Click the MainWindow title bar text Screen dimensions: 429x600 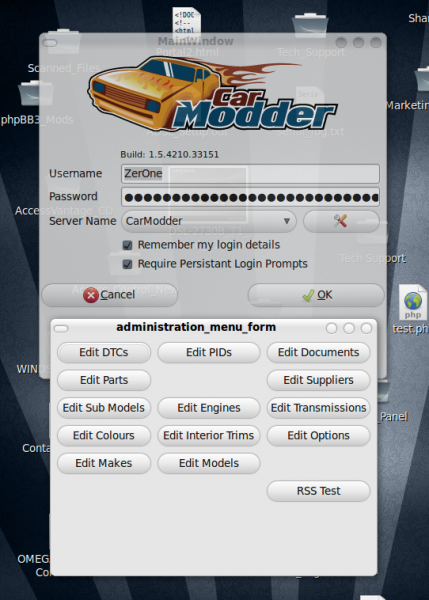coord(196,41)
